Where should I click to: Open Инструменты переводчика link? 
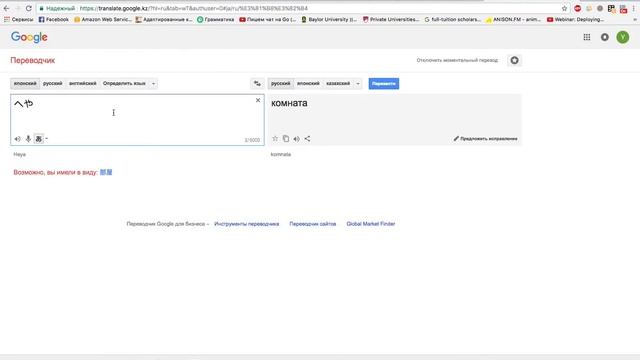coord(247,224)
